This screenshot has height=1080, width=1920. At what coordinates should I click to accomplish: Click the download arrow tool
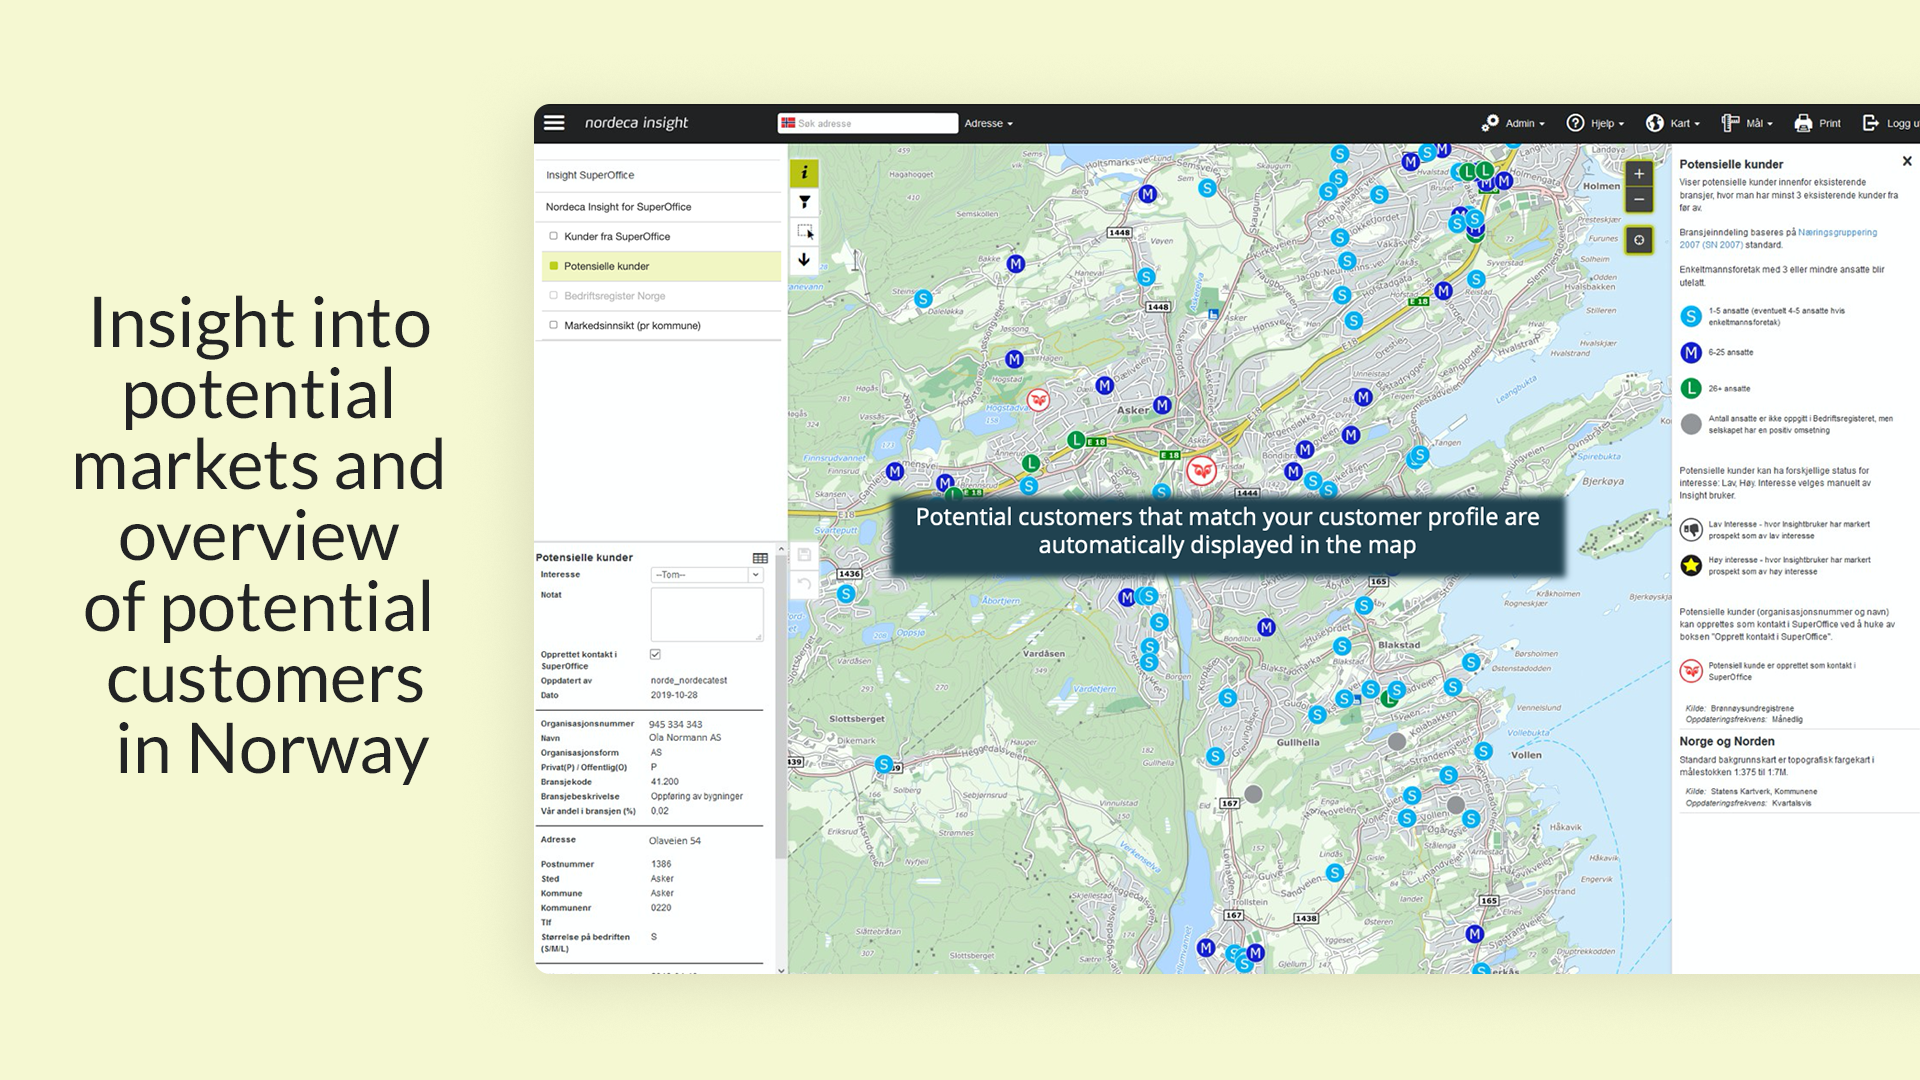pyautogui.click(x=804, y=260)
